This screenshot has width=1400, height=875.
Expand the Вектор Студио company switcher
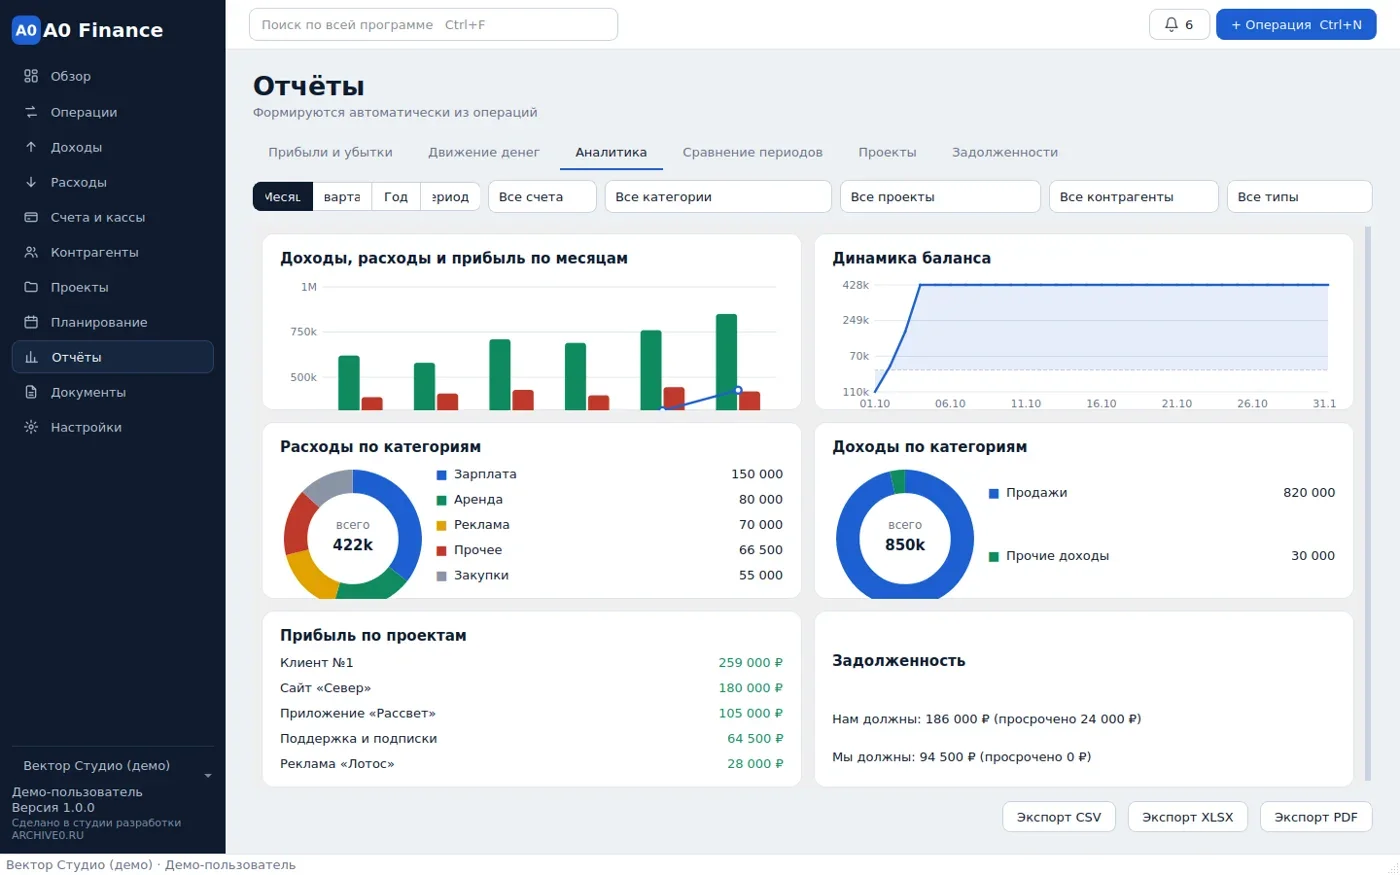click(113, 766)
